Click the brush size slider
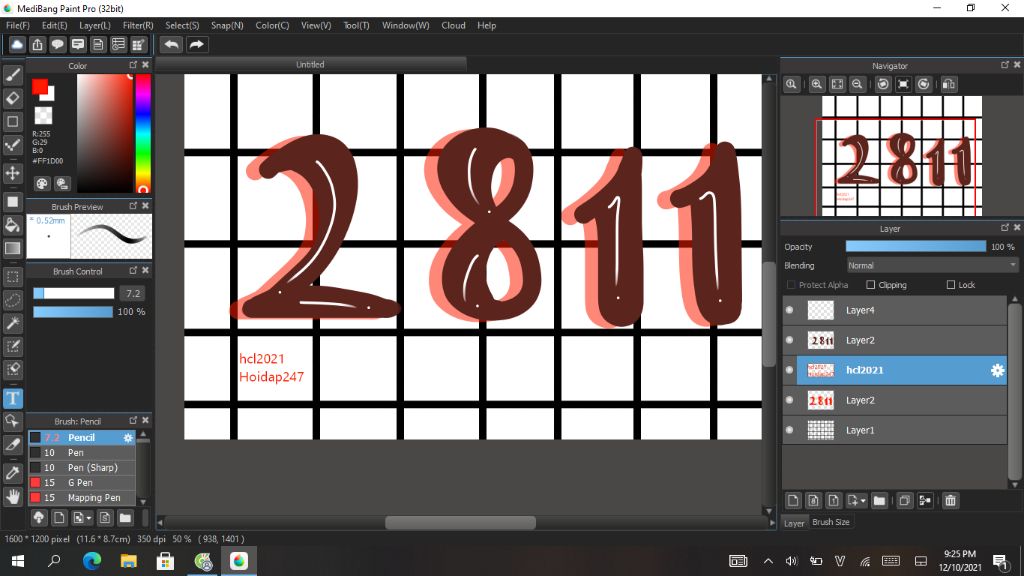Image resolution: width=1024 pixels, height=576 pixels. [74, 293]
